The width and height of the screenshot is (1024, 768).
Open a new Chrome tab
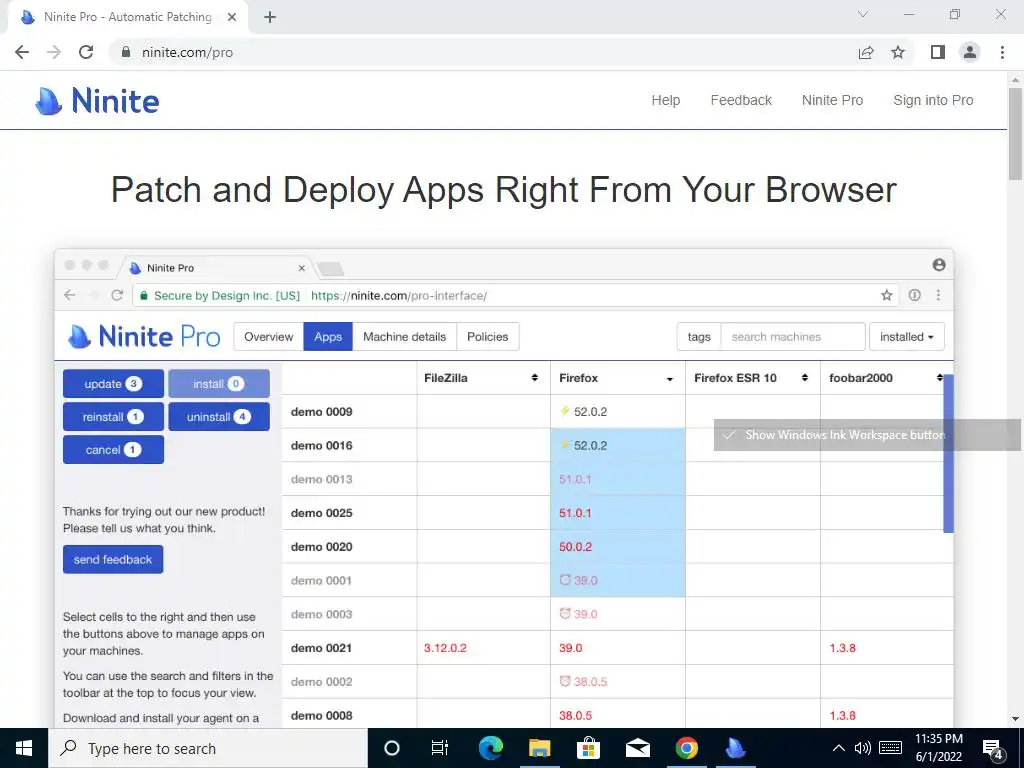pyautogui.click(x=270, y=17)
